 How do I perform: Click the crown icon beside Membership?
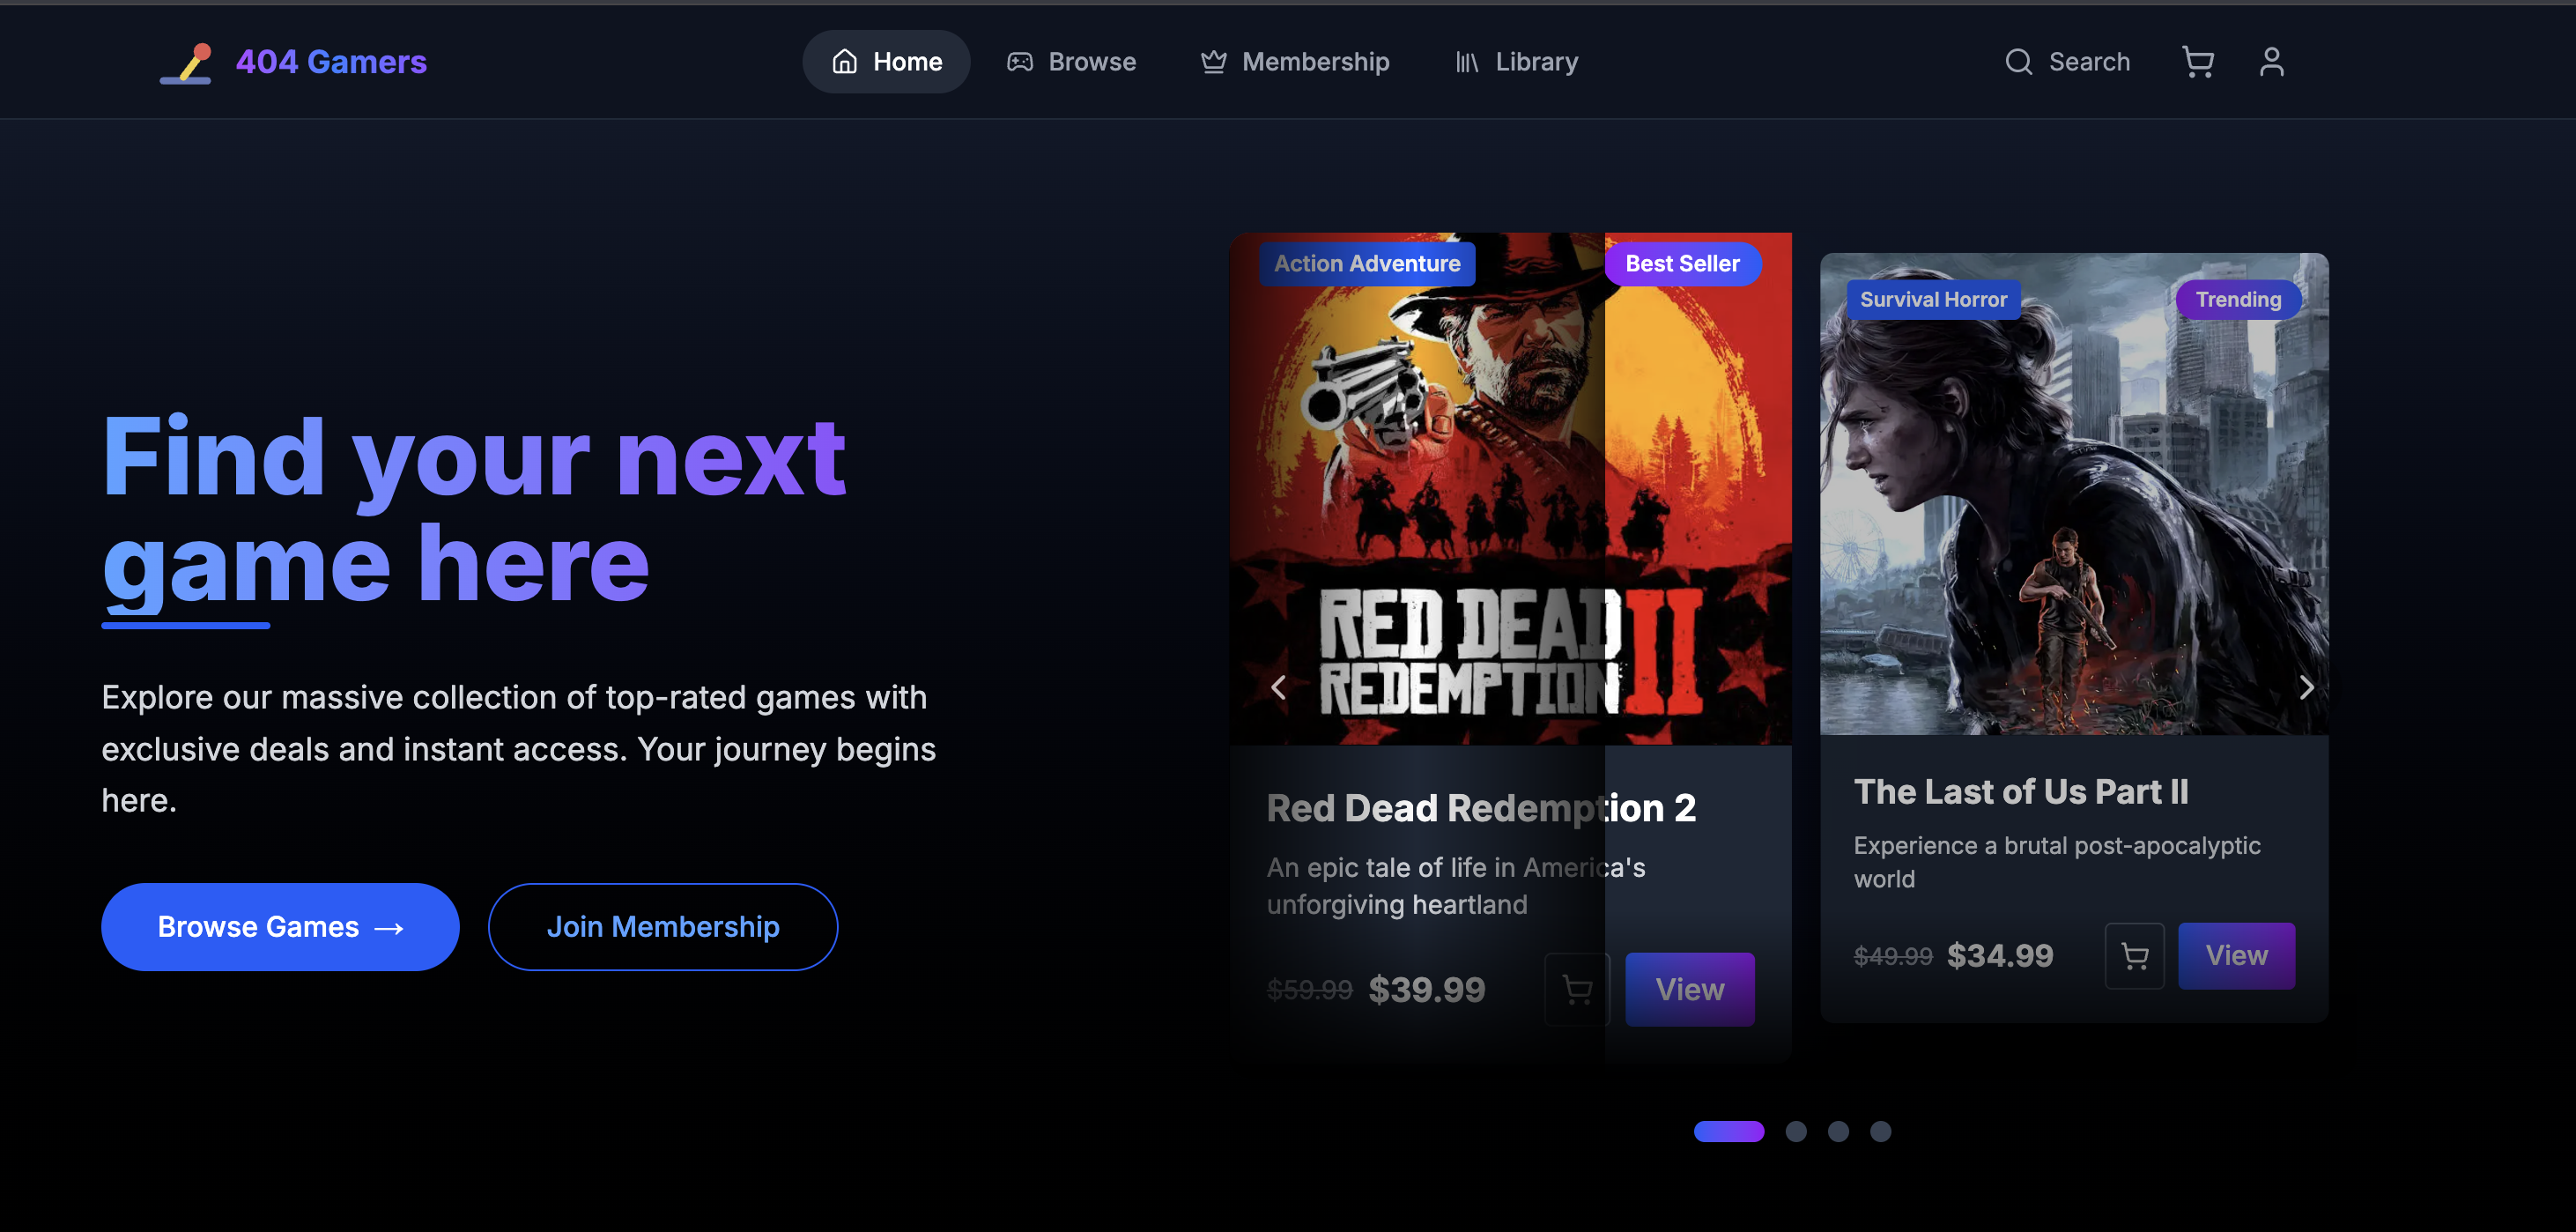[1212, 61]
